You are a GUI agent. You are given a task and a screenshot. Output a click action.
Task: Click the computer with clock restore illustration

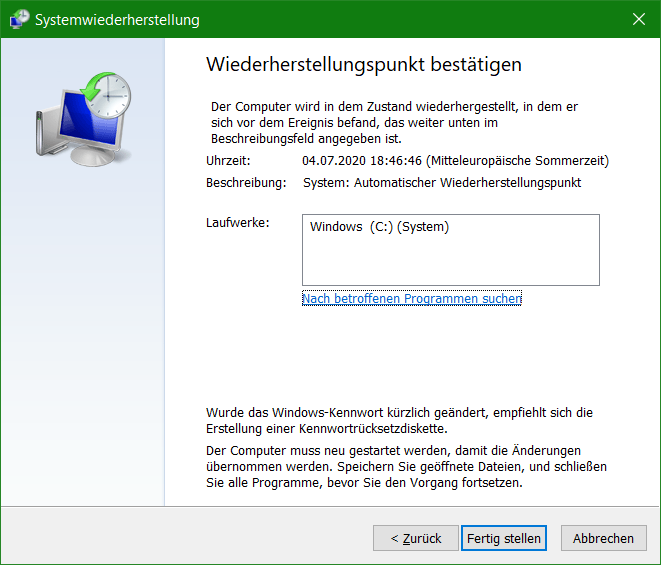[83, 119]
